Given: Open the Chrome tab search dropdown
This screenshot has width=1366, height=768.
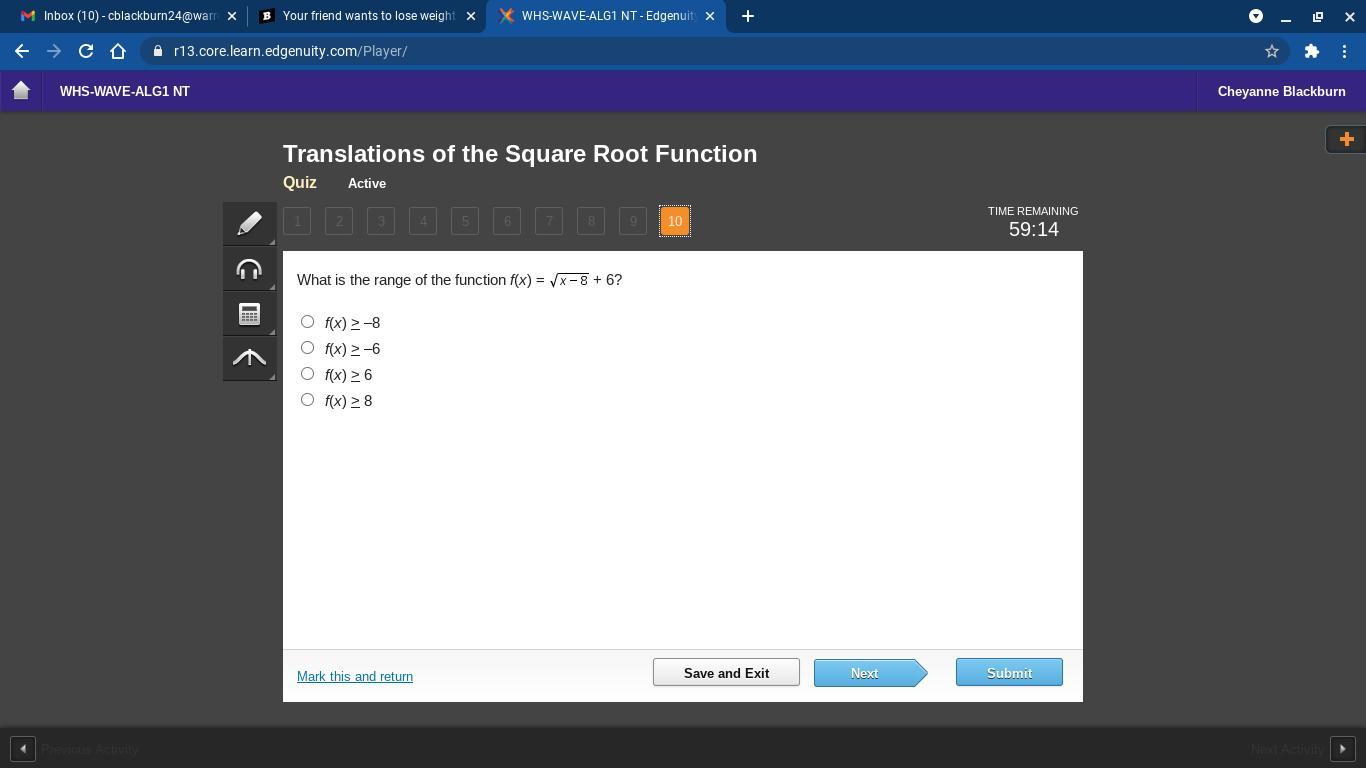Looking at the screenshot, I should [1255, 16].
